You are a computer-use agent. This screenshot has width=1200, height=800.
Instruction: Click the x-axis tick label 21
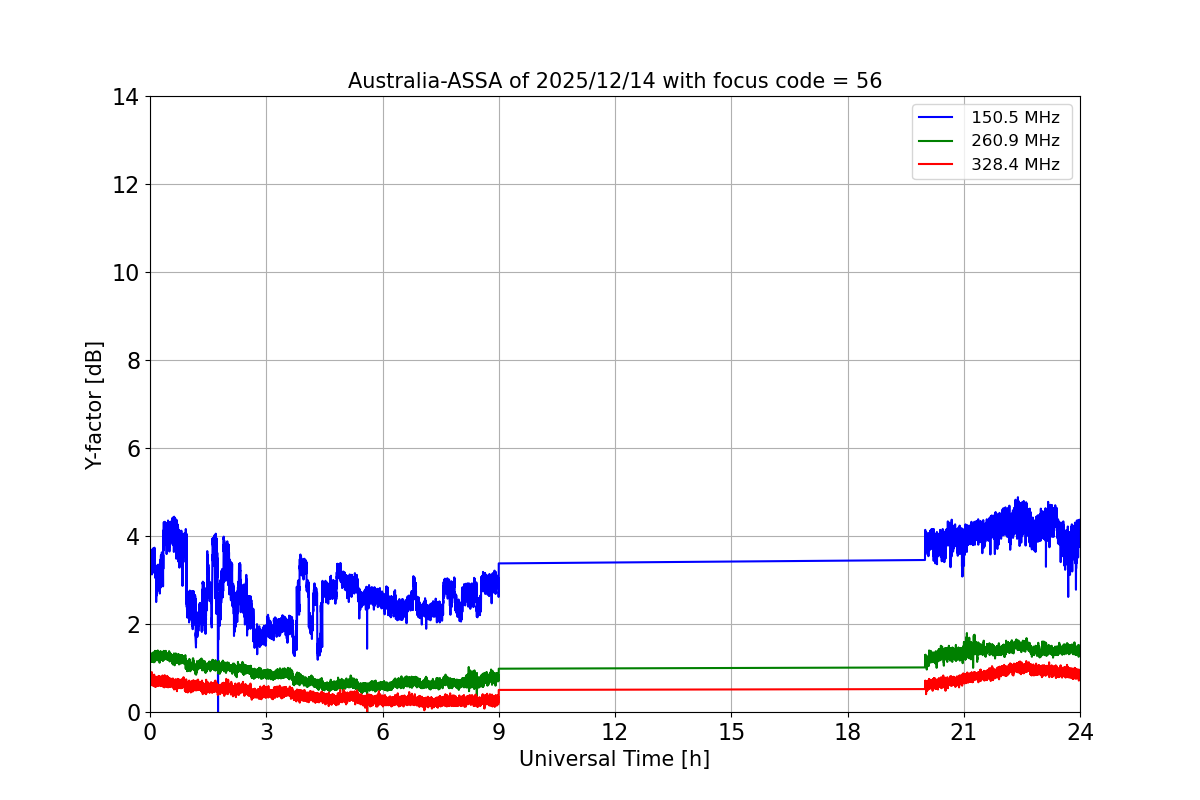(964, 732)
